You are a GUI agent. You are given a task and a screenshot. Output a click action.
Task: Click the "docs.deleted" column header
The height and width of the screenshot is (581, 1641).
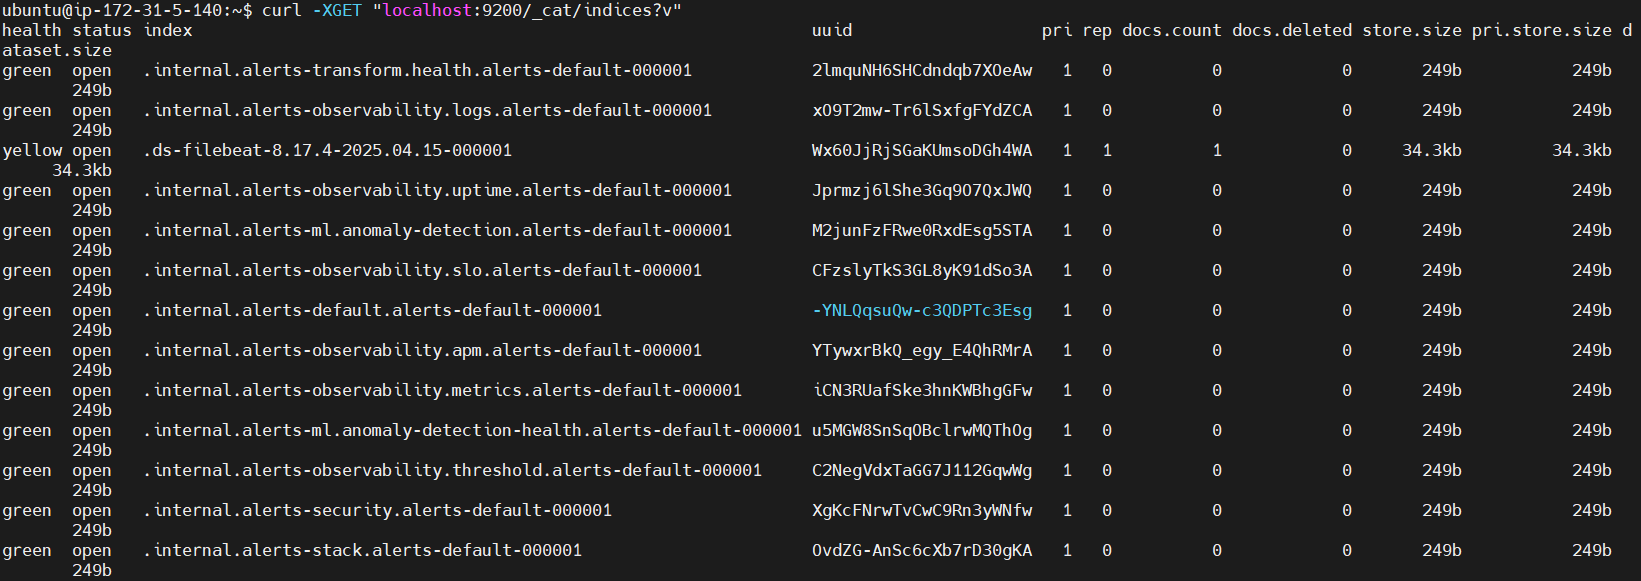point(1291,30)
